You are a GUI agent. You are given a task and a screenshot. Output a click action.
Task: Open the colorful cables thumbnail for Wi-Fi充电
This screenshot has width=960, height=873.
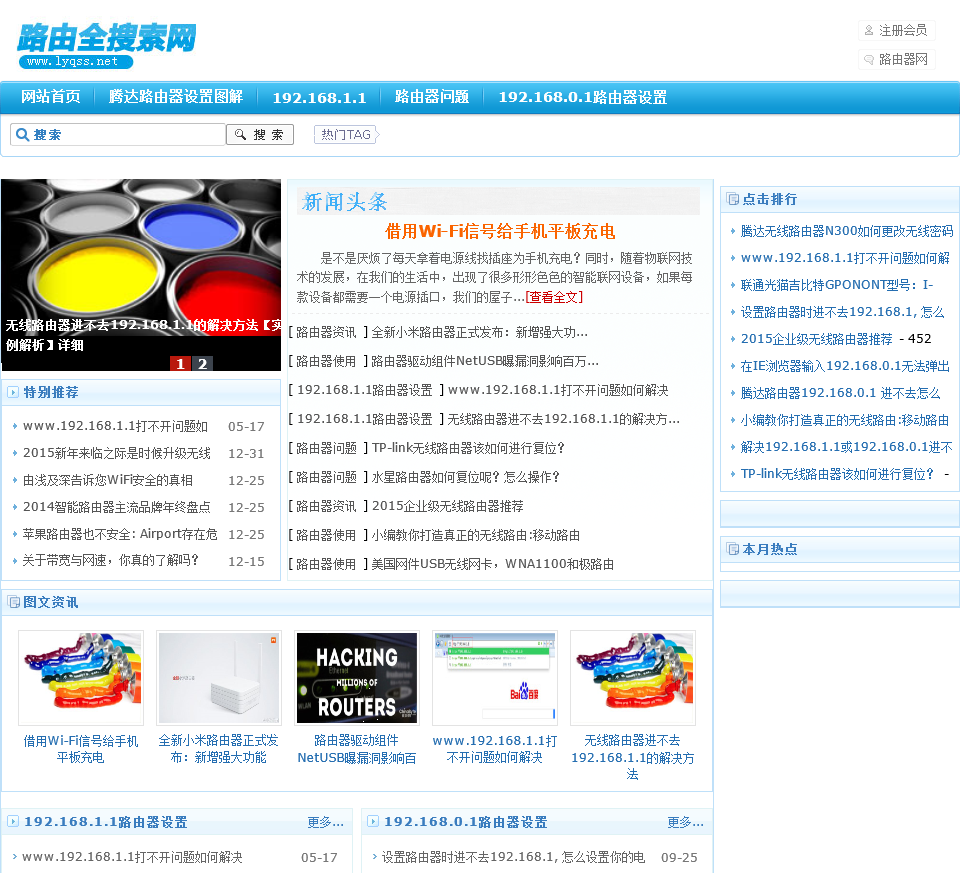pyautogui.click(x=81, y=678)
